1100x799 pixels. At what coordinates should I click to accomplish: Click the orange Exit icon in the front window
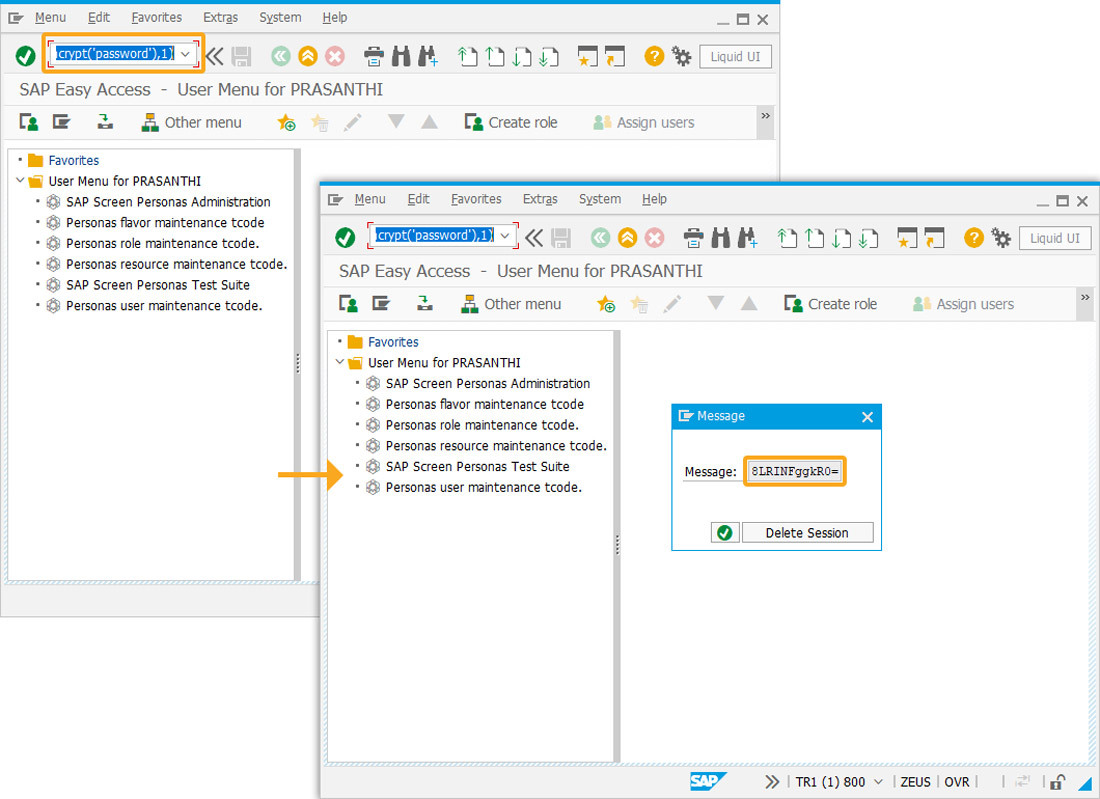coord(627,238)
